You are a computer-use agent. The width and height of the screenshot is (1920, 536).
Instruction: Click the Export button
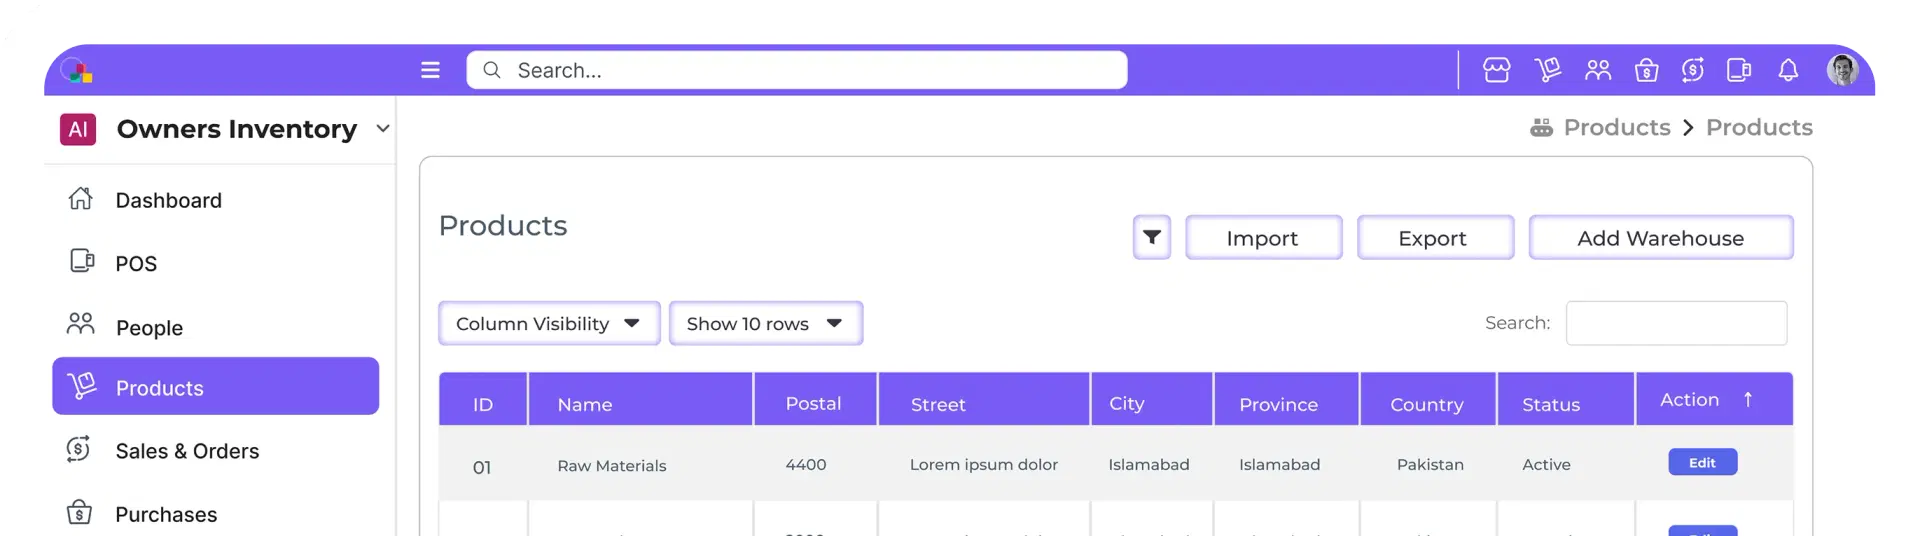[x=1435, y=237]
